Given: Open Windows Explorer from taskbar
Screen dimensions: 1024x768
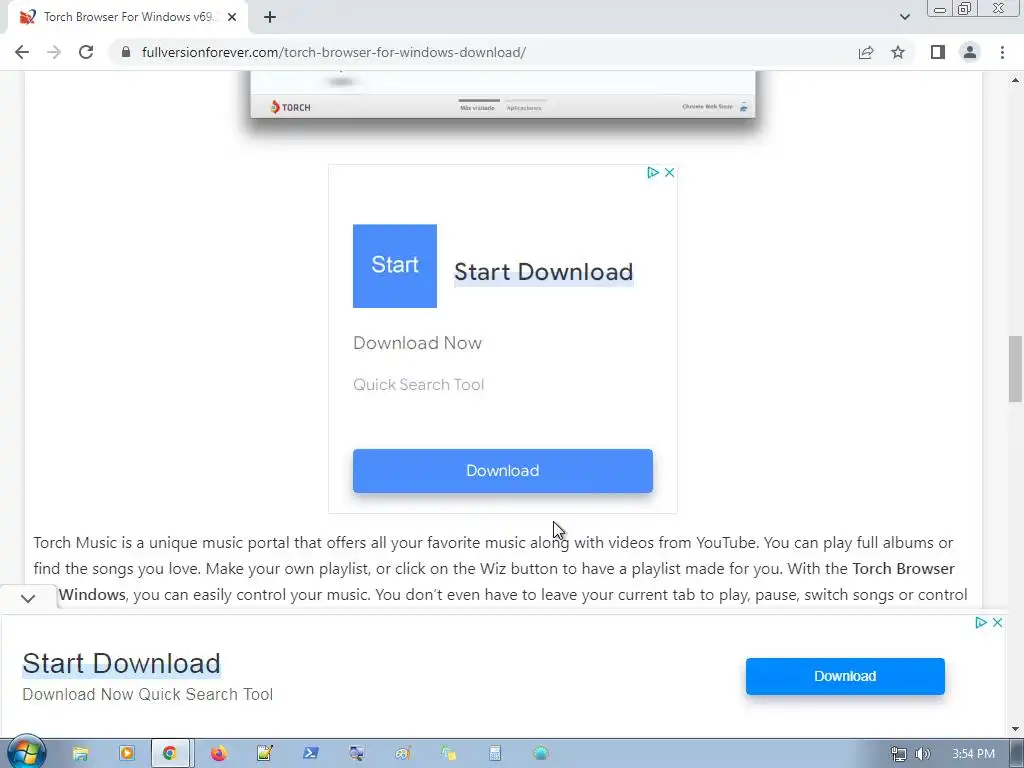Looking at the screenshot, I should tap(80, 754).
